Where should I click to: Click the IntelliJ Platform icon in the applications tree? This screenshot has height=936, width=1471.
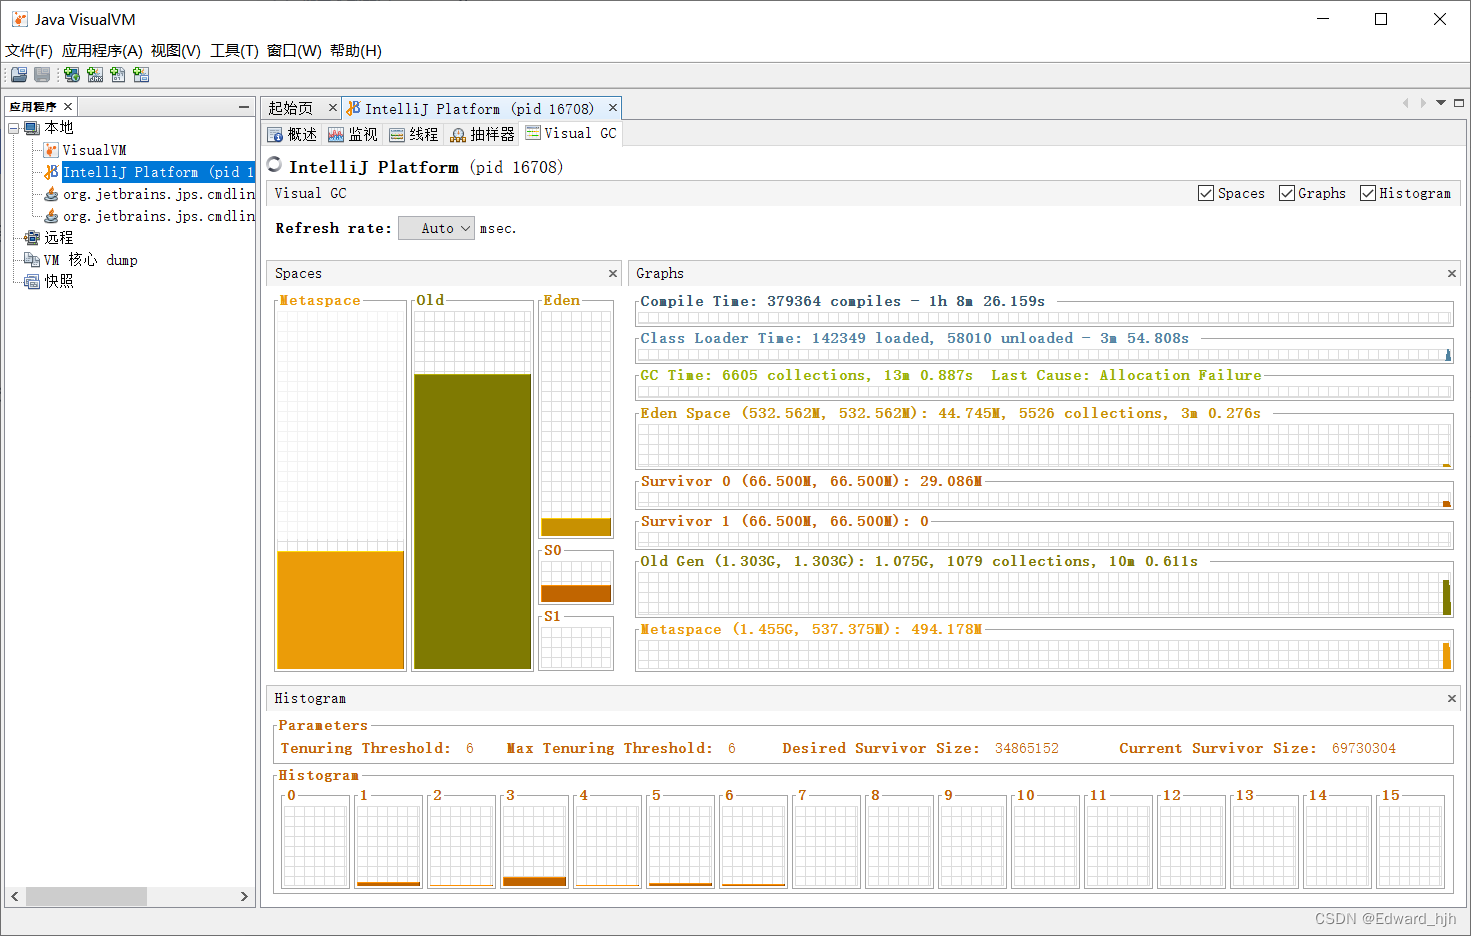coord(51,172)
